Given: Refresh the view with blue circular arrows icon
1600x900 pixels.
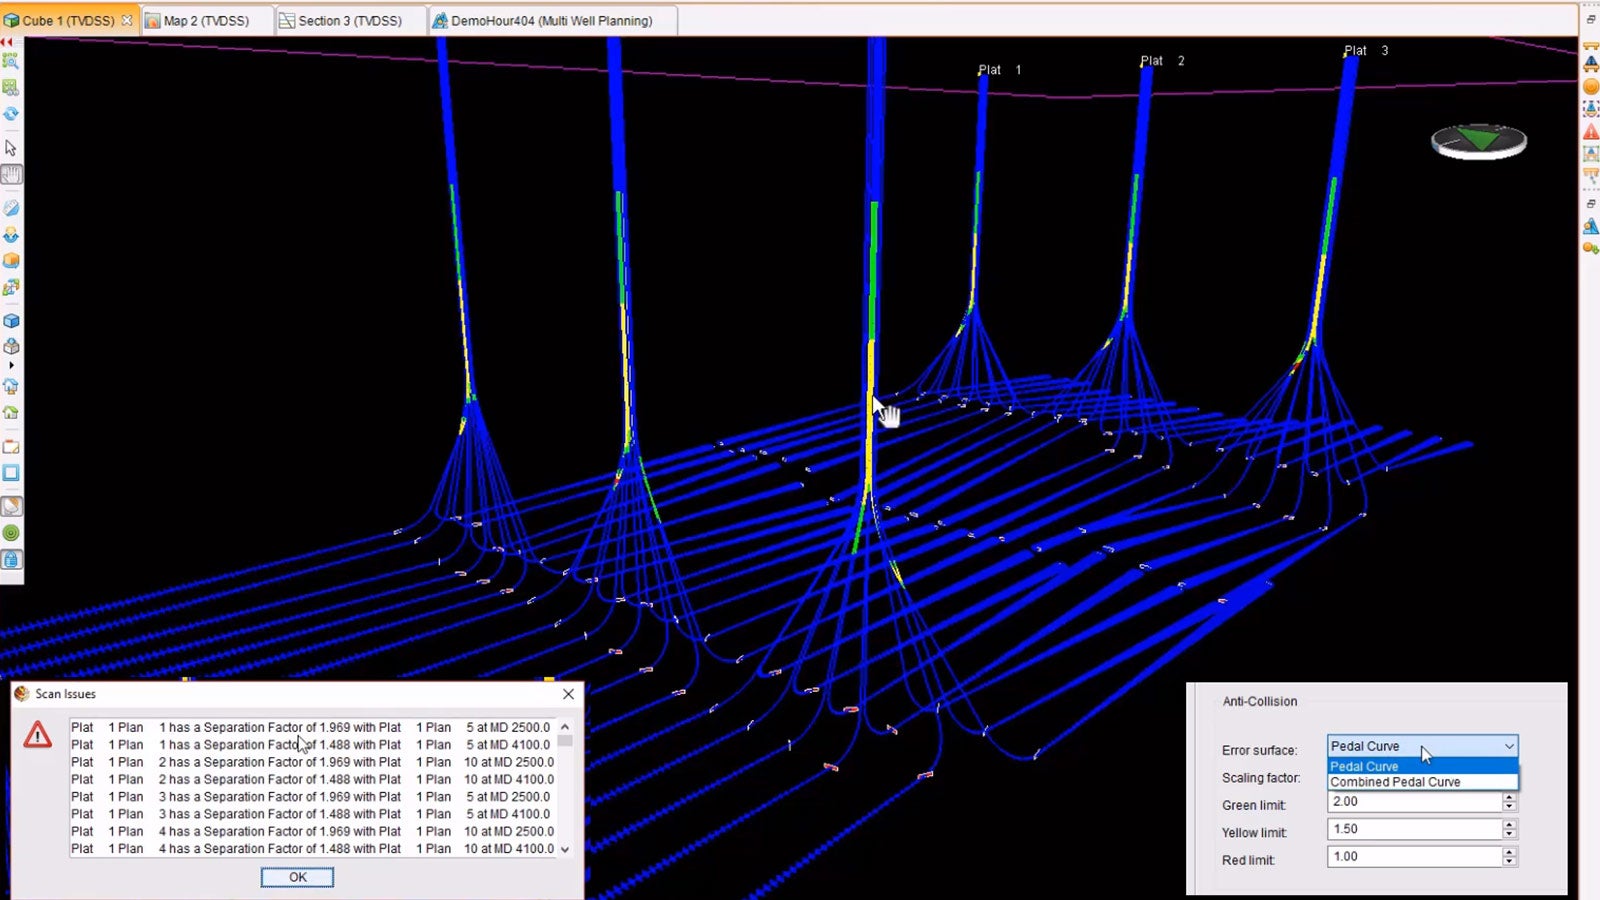Looking at the screenshot, I should tap(11, 114).
